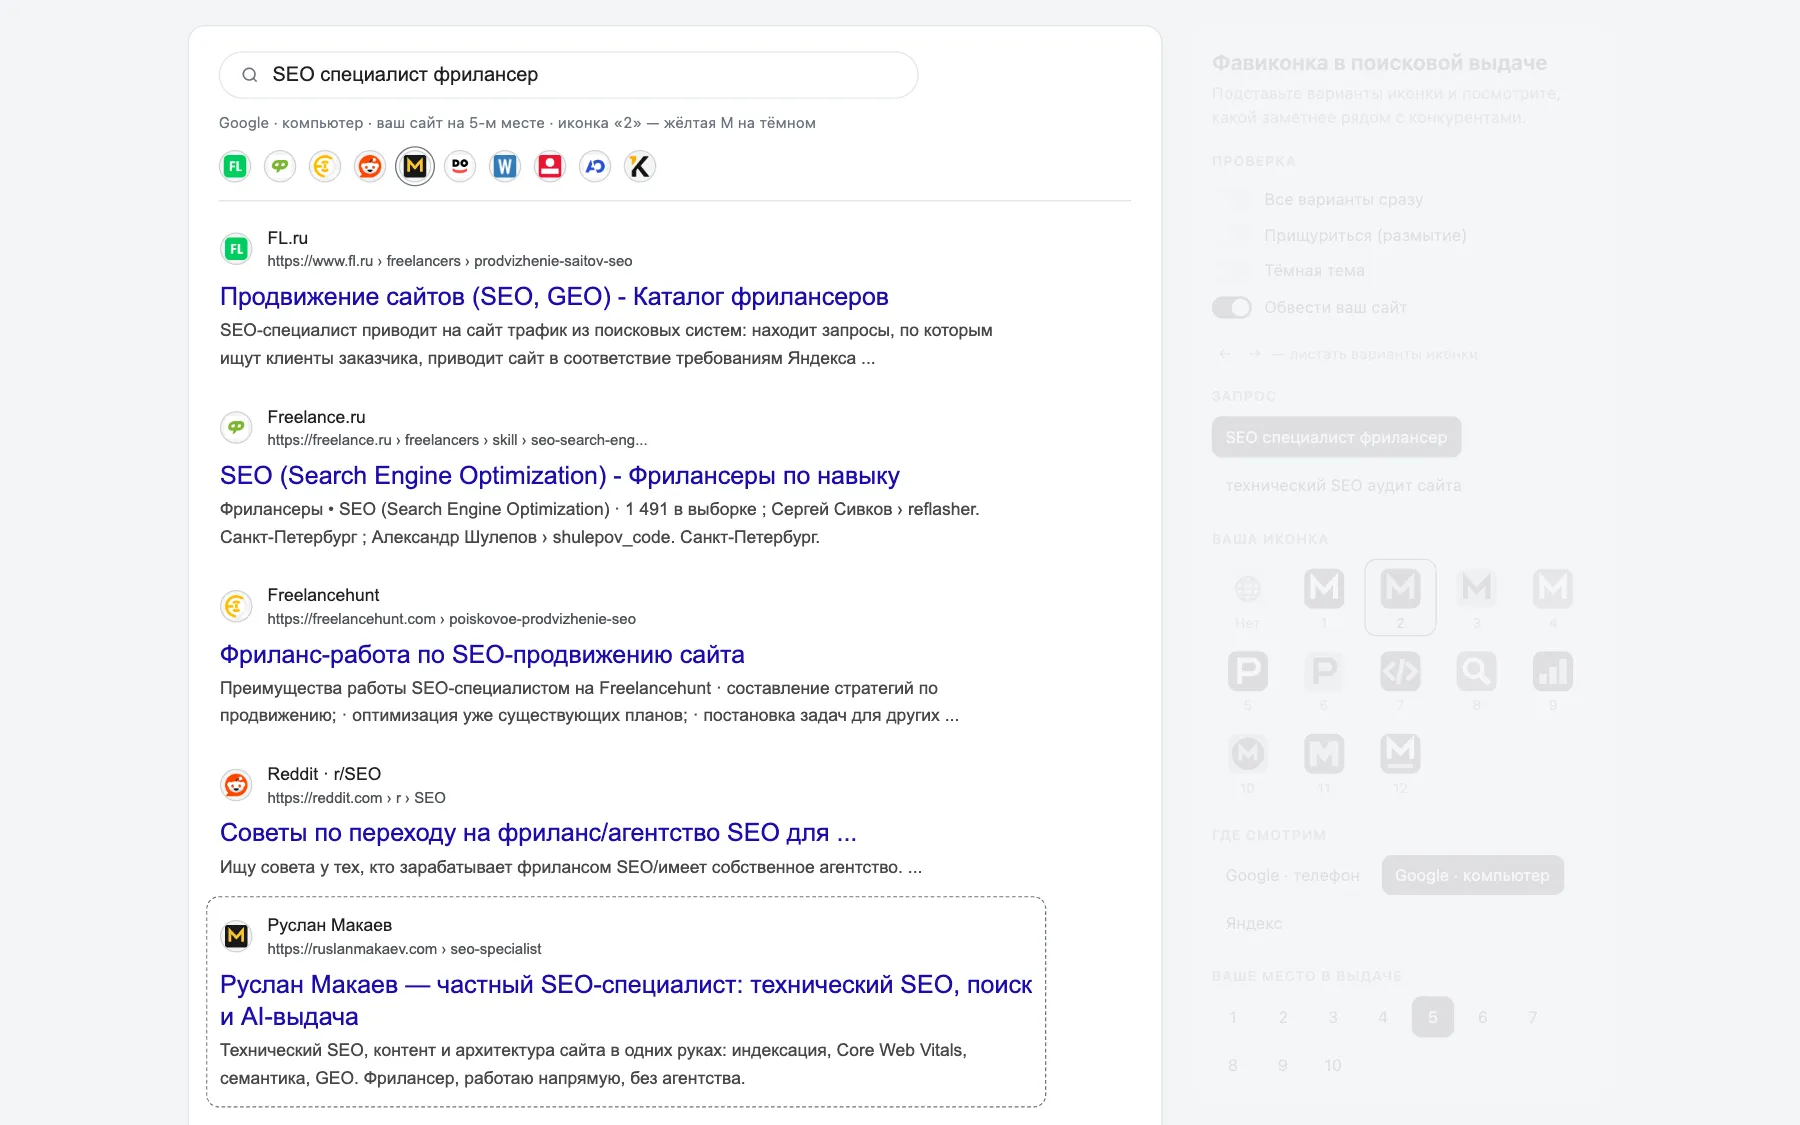Choose icon variant 1 with letter M

(1324, 598)
